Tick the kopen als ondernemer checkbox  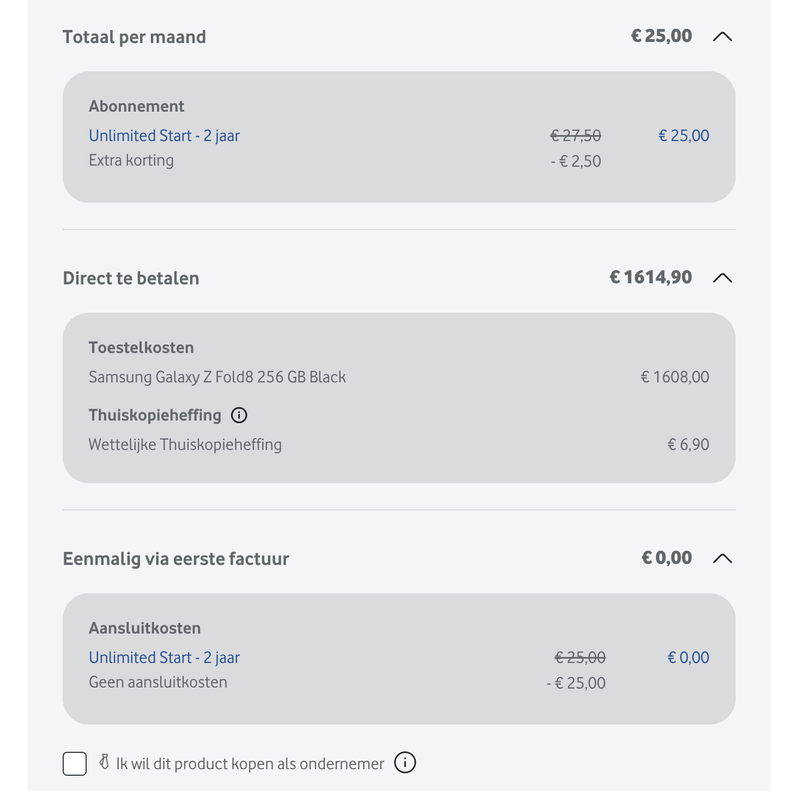[x=74, y=763]
